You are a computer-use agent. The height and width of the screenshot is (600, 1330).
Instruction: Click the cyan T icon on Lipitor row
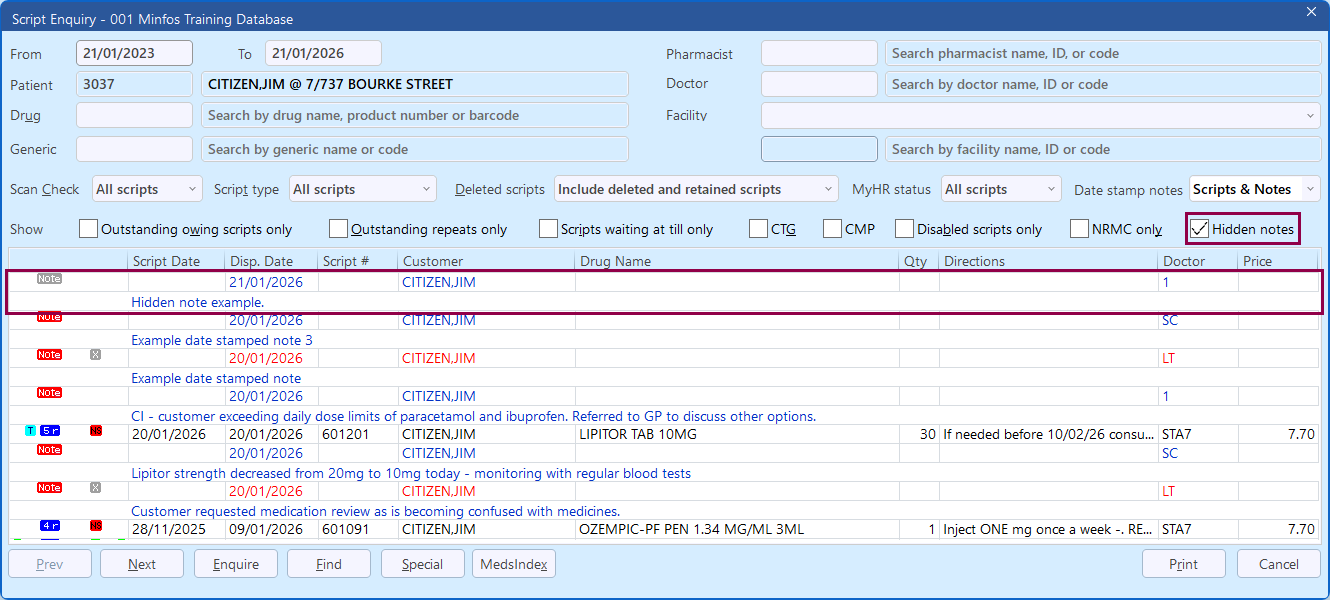click(30, 431)
